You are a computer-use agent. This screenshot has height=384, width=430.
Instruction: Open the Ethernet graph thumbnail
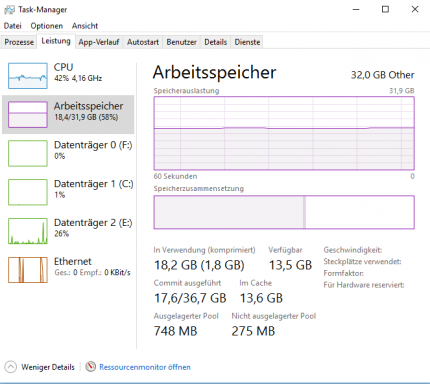pyautogui.click(x=28, y=270)
